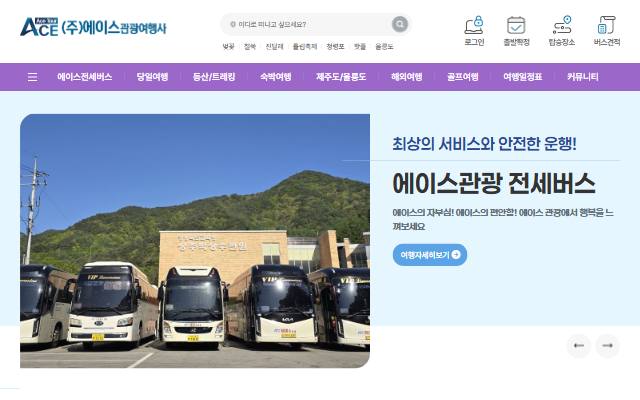Click the 에이스관광 전세버스 banner title
640x400 pixels.
[494, 183]
